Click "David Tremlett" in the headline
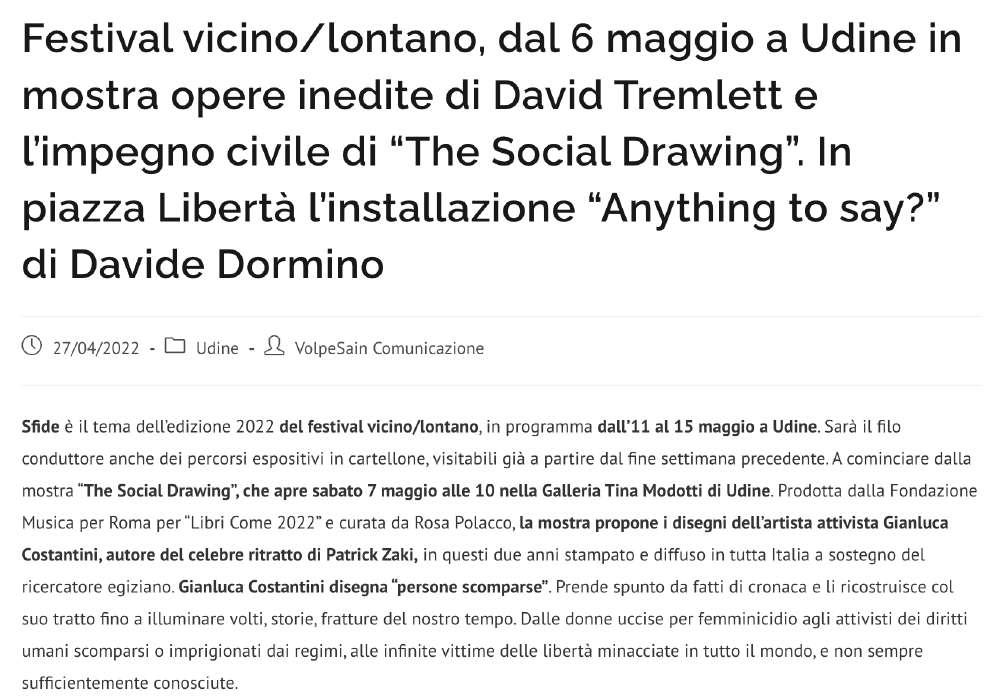Viewport: 1003px width, 698px height. coord(638,95)
